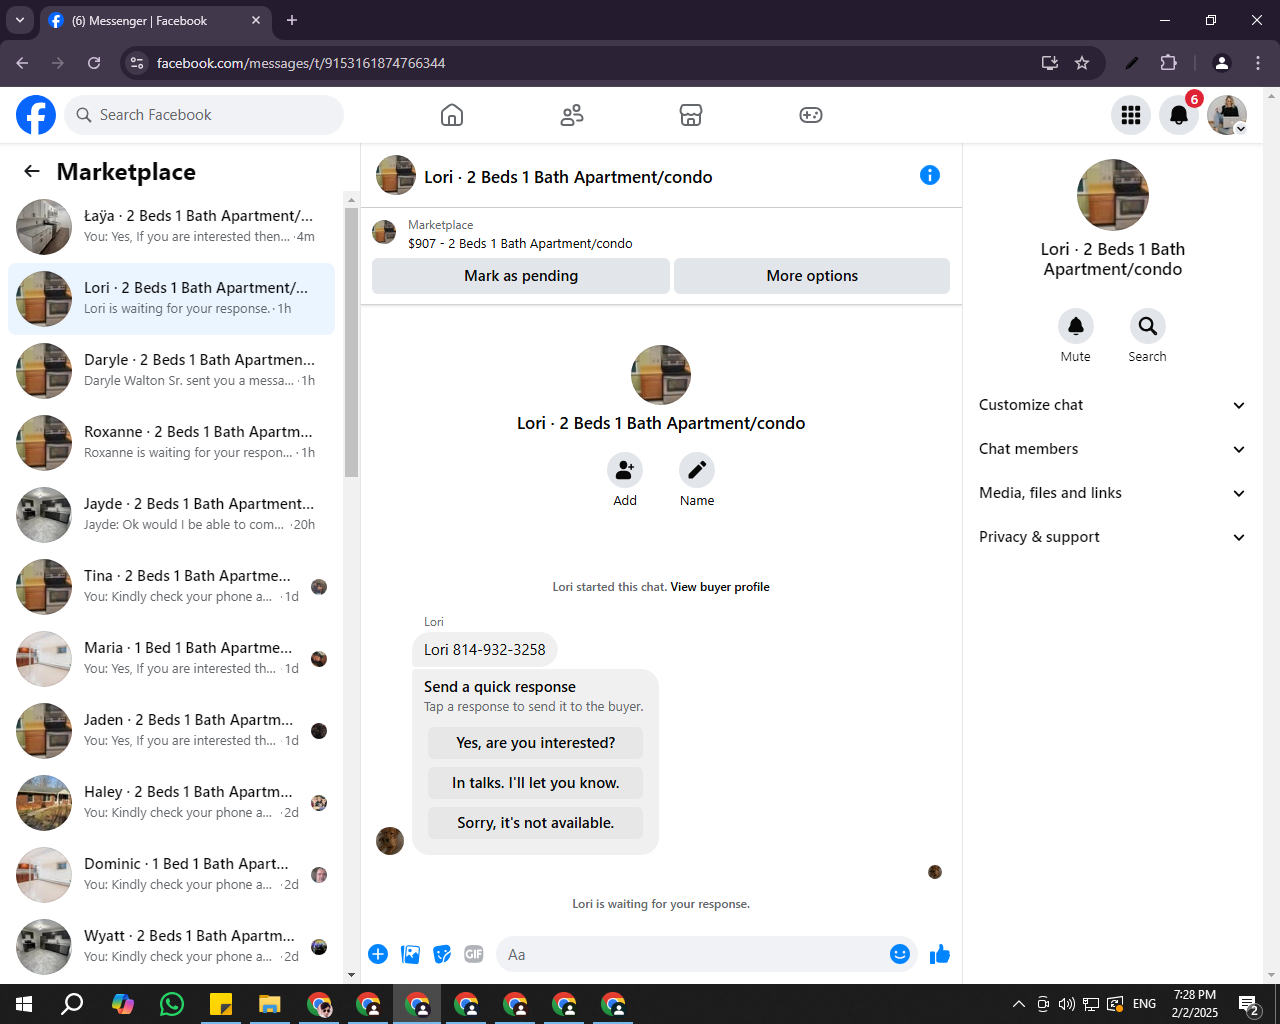Open Roxanne's apartment conversation
The image size is (1280, 1024).
tap(171, 443)
